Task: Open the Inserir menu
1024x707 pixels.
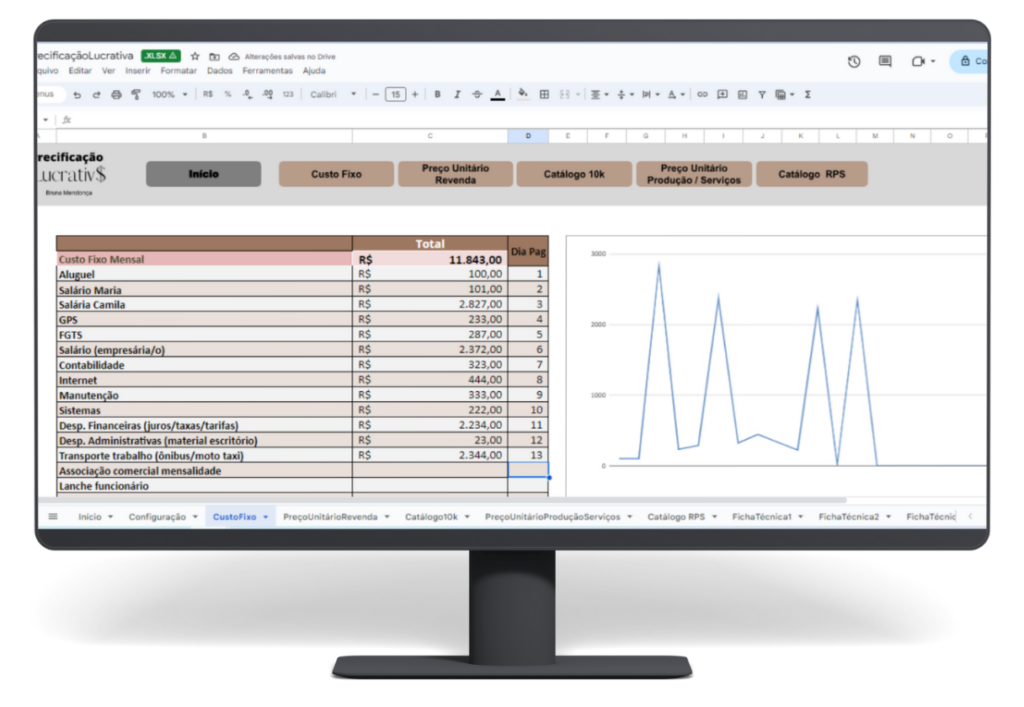Action: coord(138,71)
